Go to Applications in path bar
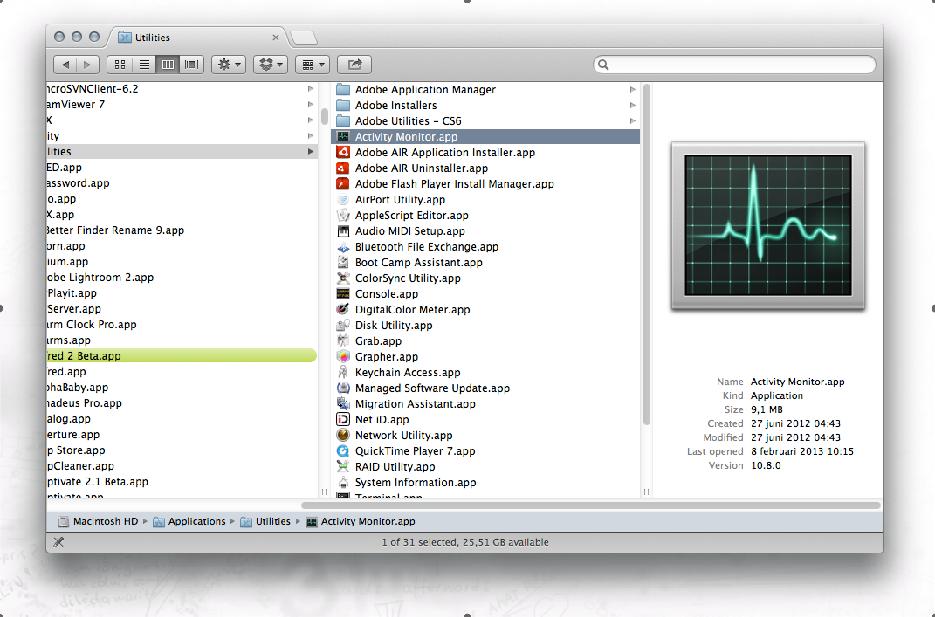Image resolution: width=935 pixels, height=617 pixels. point(190,522)
